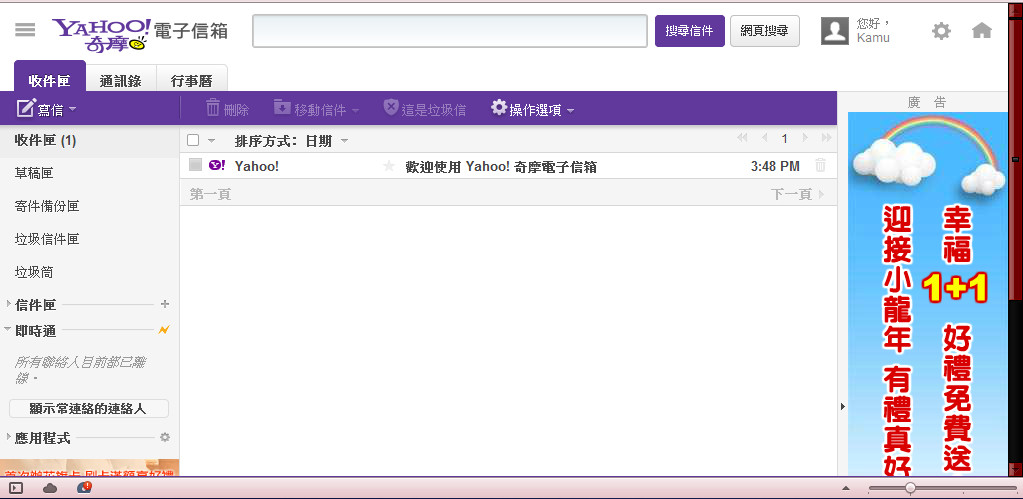
Task: Click the cloud icon in bottom bar
Action: (50, 488)
